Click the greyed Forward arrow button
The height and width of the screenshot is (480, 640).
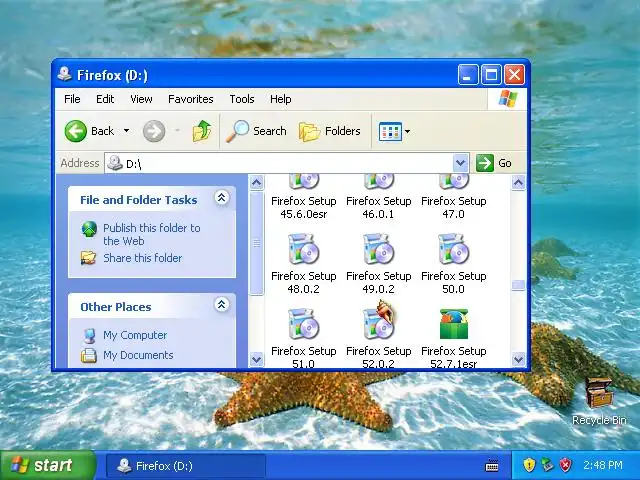click(x=154, y=131)
